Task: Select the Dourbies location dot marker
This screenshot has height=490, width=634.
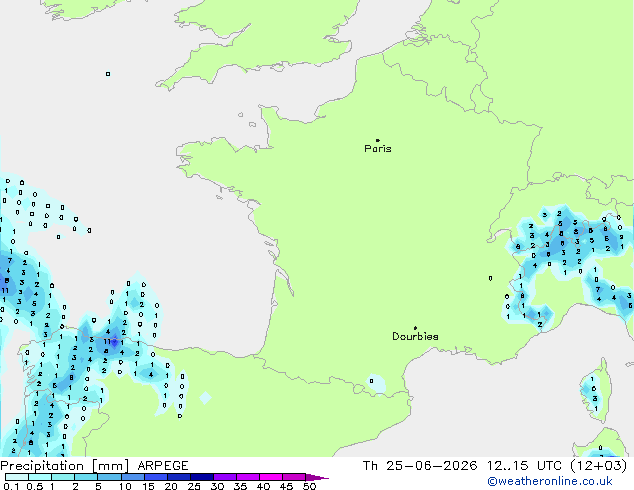Action: click(415, 328)
